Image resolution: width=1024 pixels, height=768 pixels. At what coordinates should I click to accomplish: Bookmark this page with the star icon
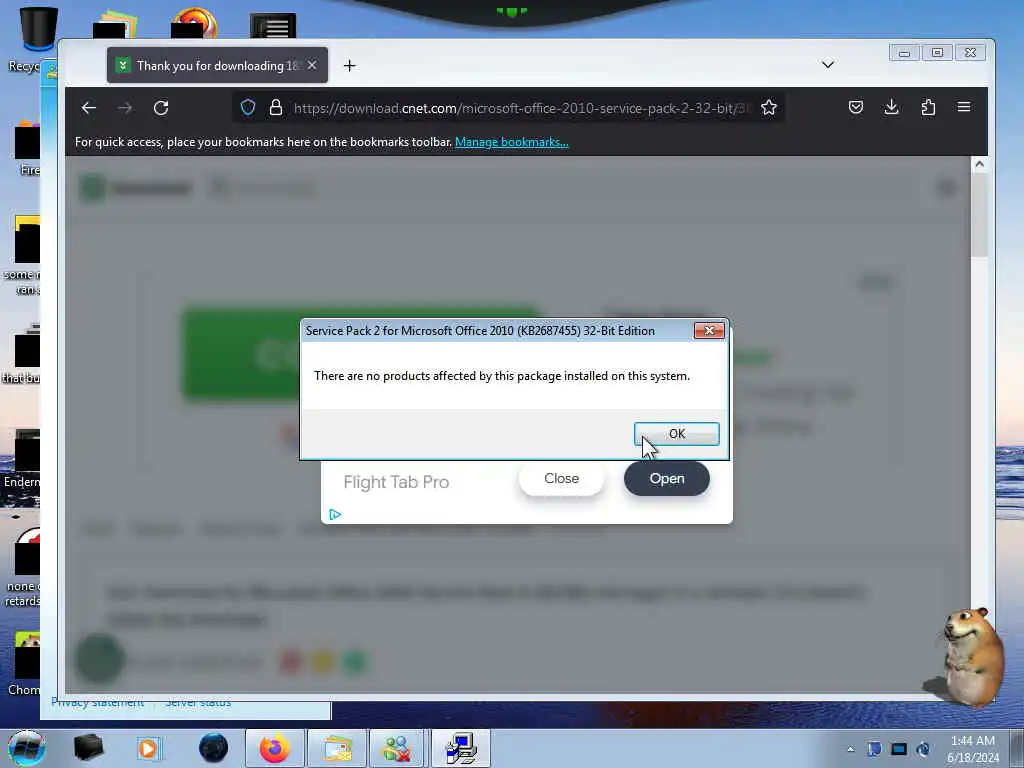click(769, 107)
